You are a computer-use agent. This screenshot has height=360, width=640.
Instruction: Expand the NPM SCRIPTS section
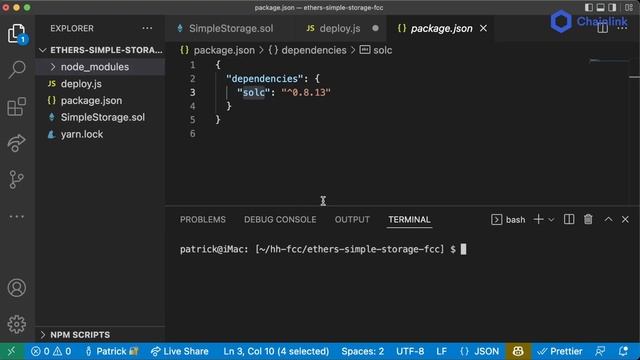[x=100, y=335]
